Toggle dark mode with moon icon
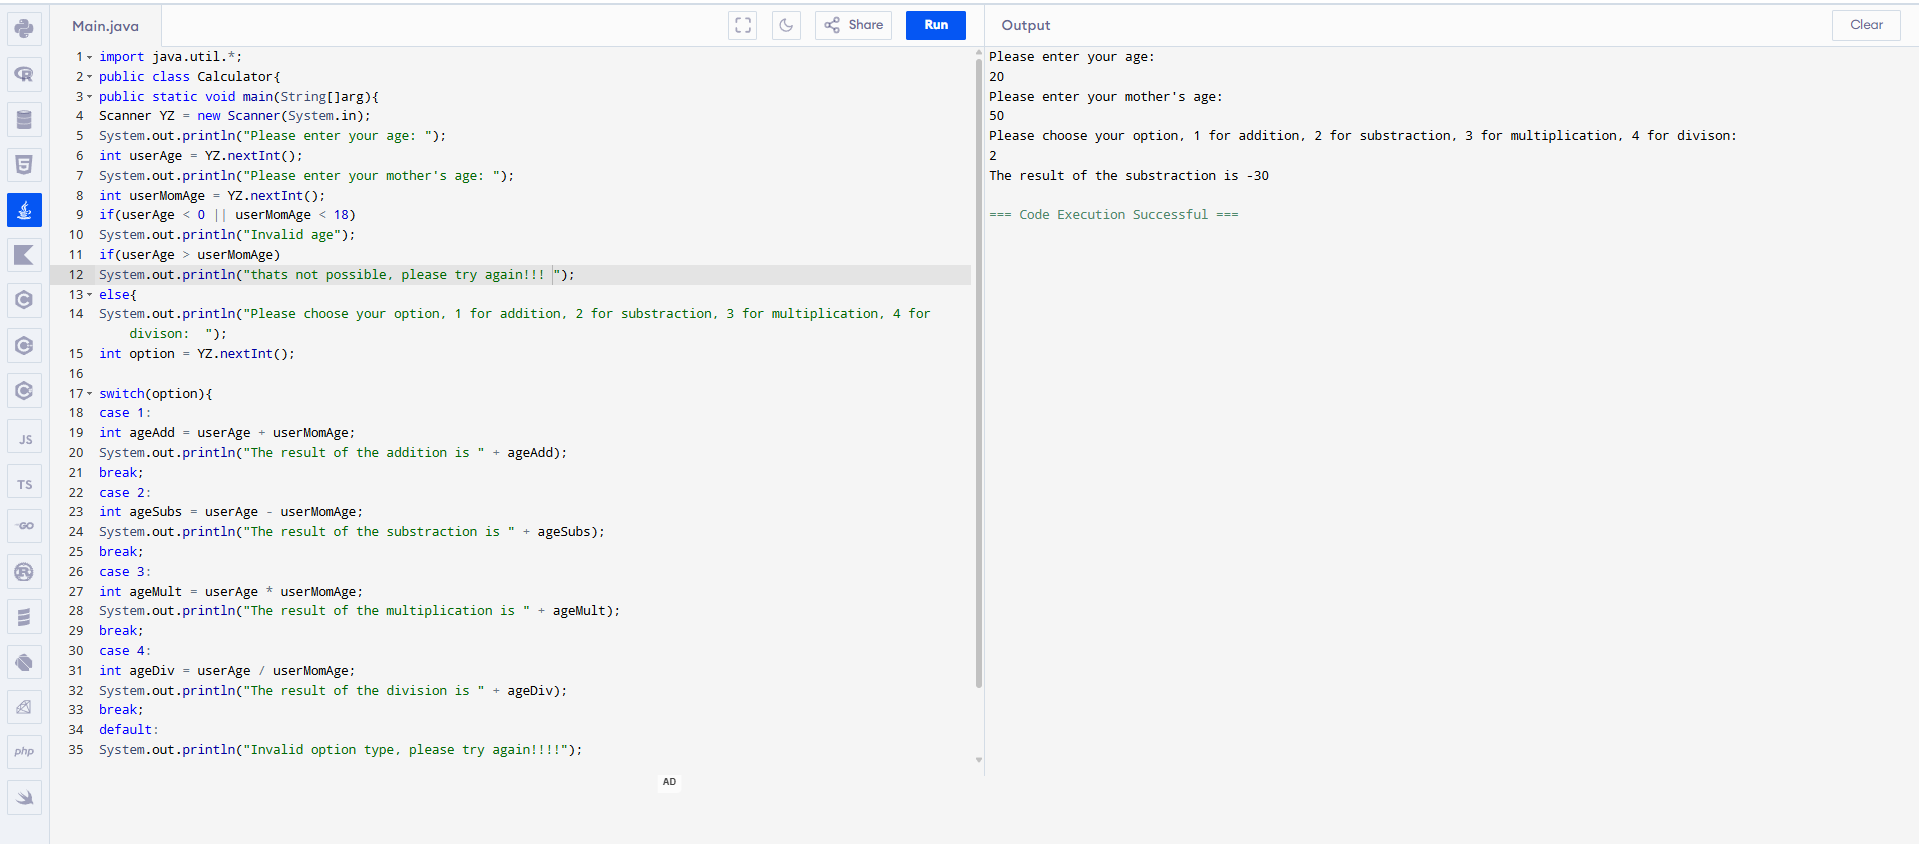 (x=786, y=25)
